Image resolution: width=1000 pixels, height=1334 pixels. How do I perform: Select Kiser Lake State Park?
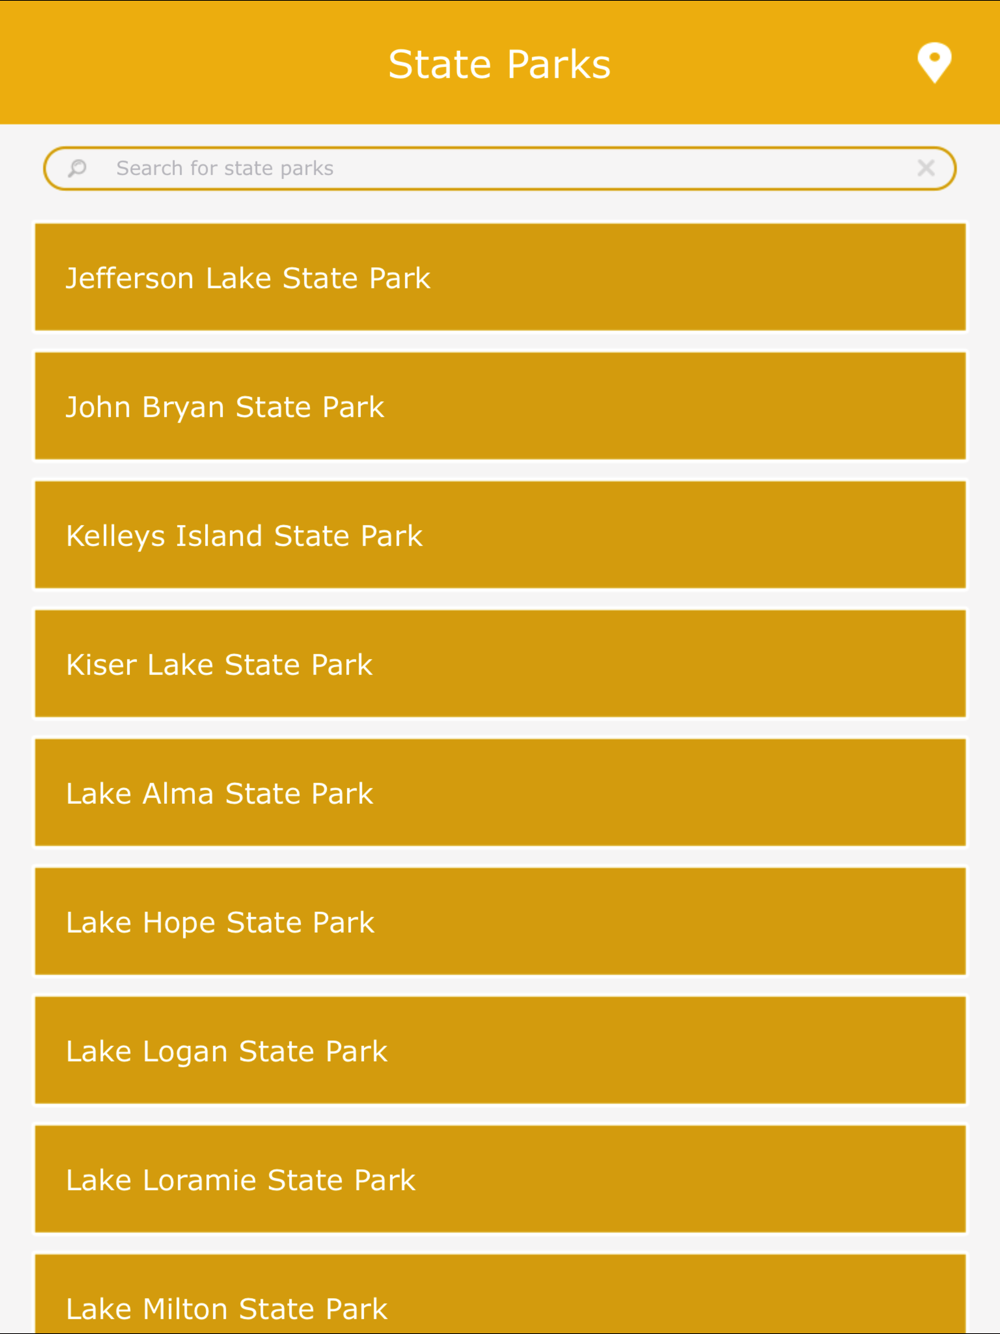[500, 664]
